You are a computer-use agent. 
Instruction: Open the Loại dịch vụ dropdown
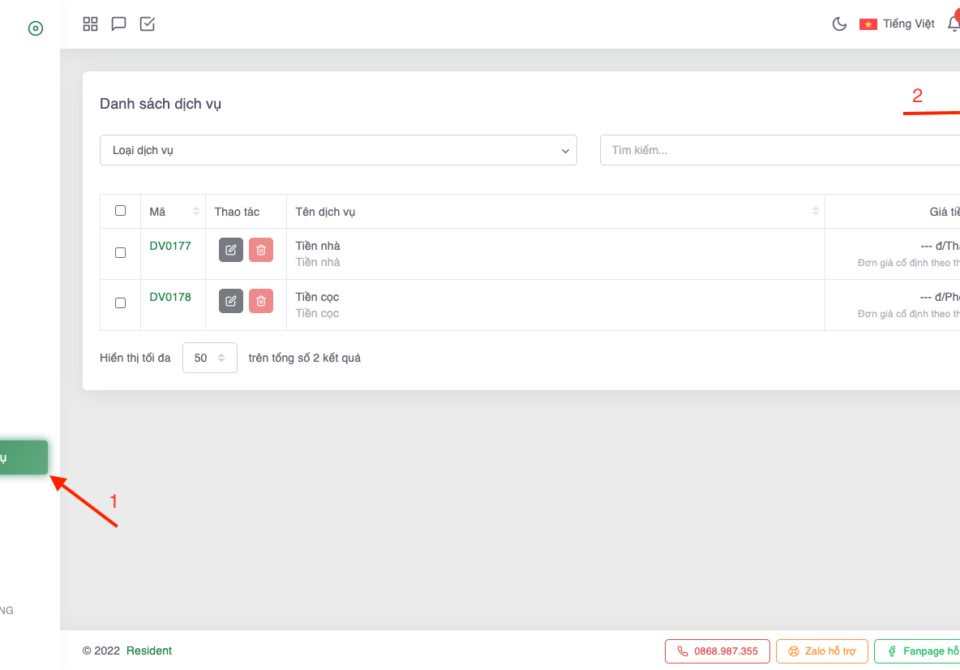[x=338, y=151]
